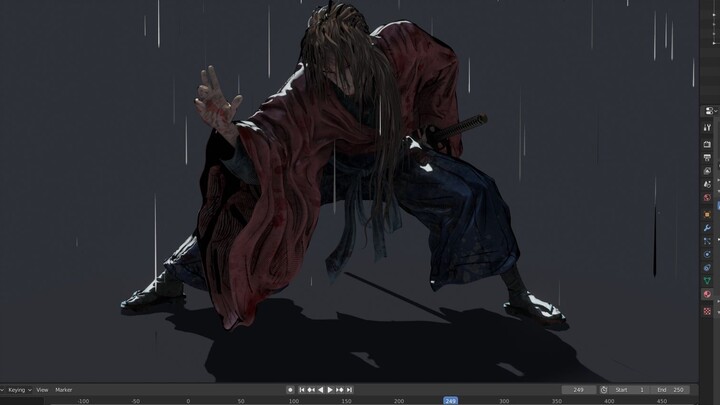The width and height of the screenshot is (720, 405).
Task: Open the timeline View menu
Action: (42, 390)
